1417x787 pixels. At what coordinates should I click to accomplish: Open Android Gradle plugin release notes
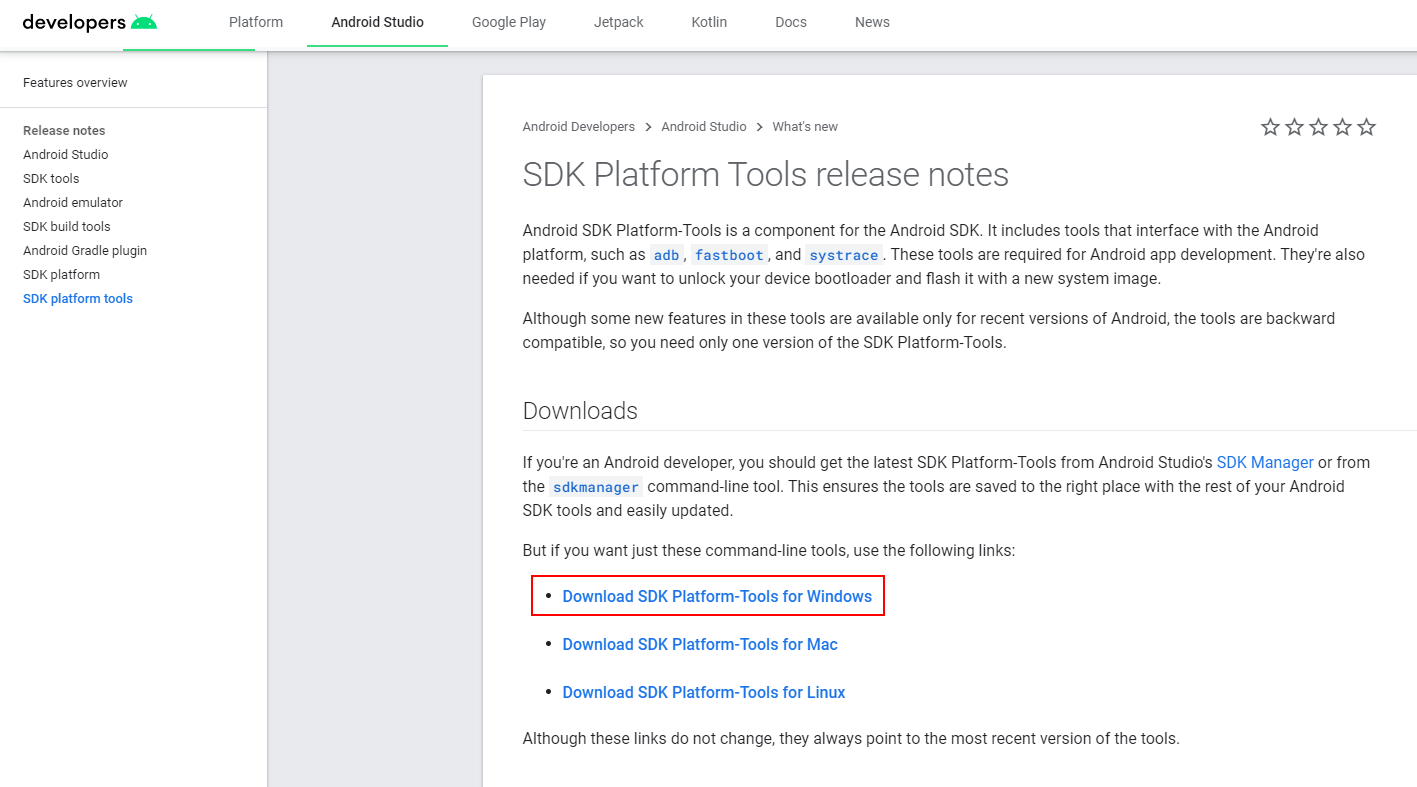tap(85, 251)
